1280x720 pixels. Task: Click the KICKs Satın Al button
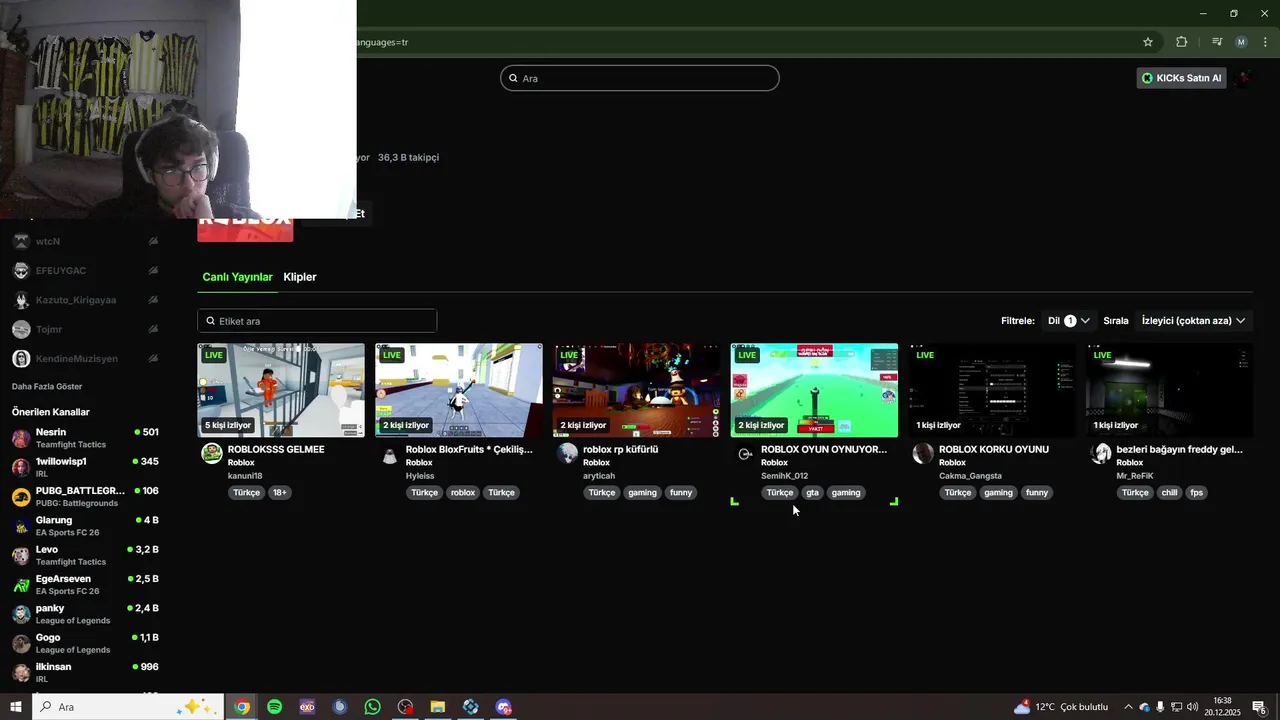click(x=1181, y=78)
